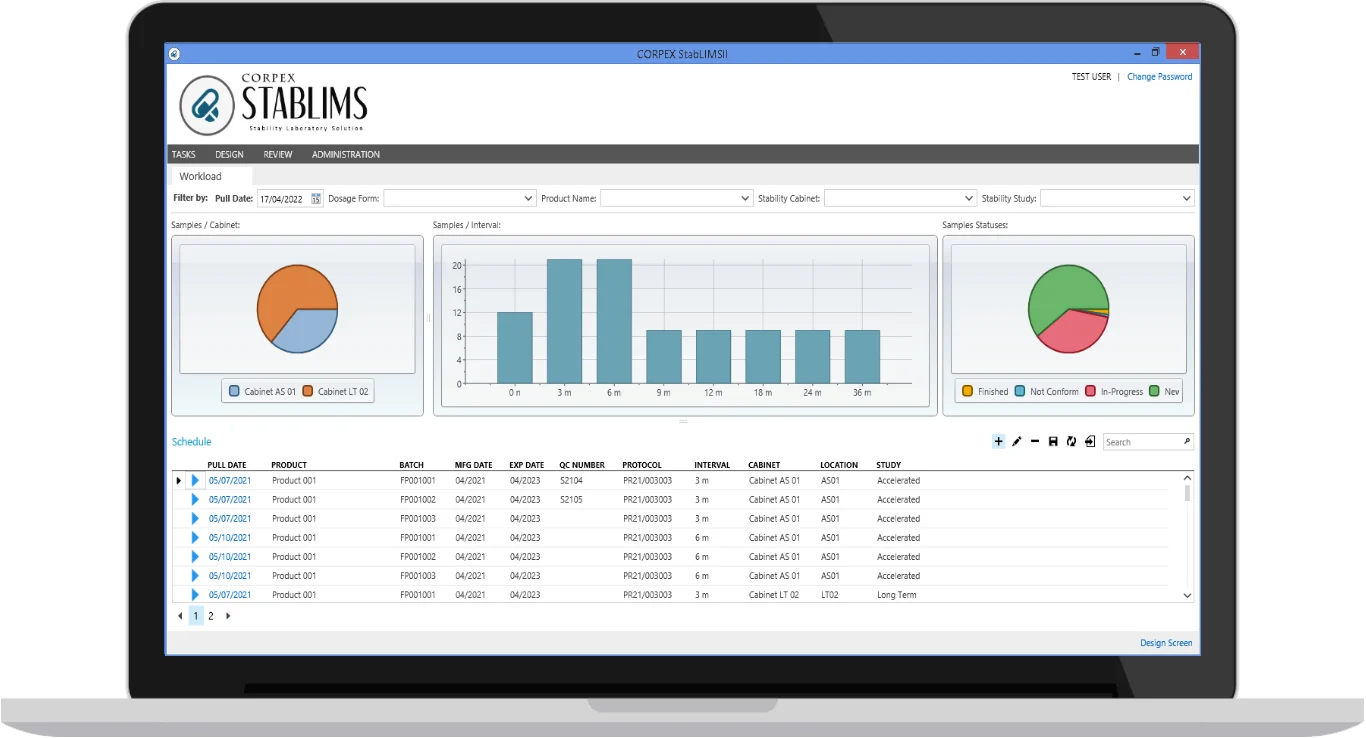Image resolution: width=1366 pixels, height=738 pixels.
Task: Expand the first schedule row arrow
Action: coord(194,480)
